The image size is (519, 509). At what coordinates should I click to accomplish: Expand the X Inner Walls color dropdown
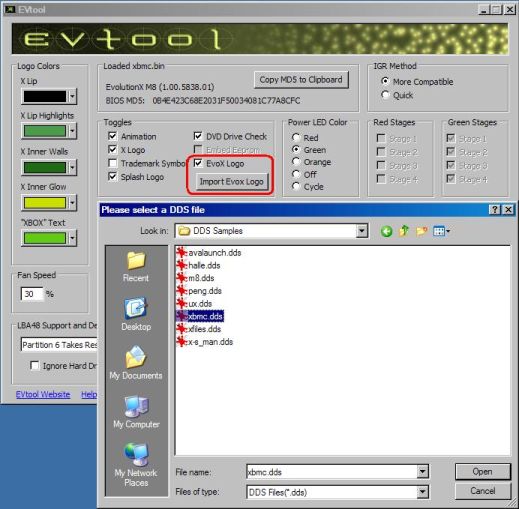(x=72, y=167)
